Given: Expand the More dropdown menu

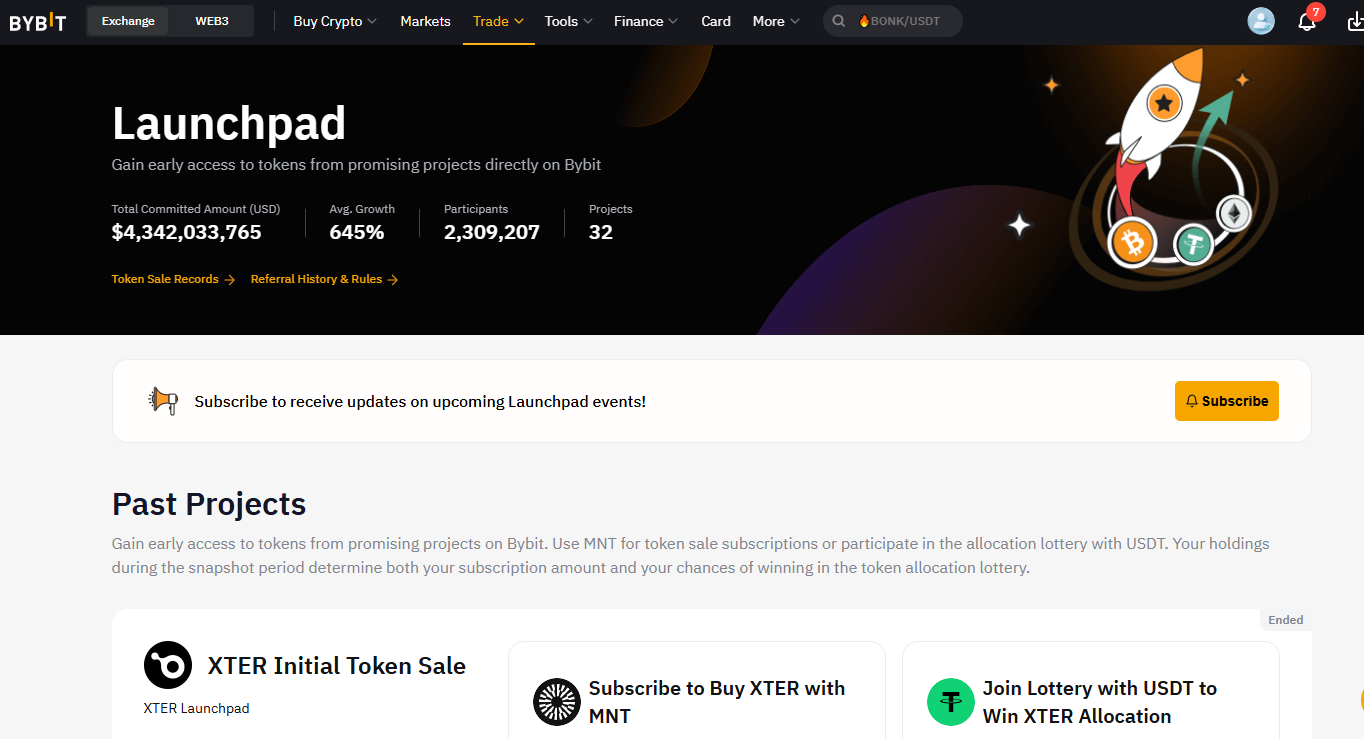Looking at the screenshot, I should (x=776, y=21).
